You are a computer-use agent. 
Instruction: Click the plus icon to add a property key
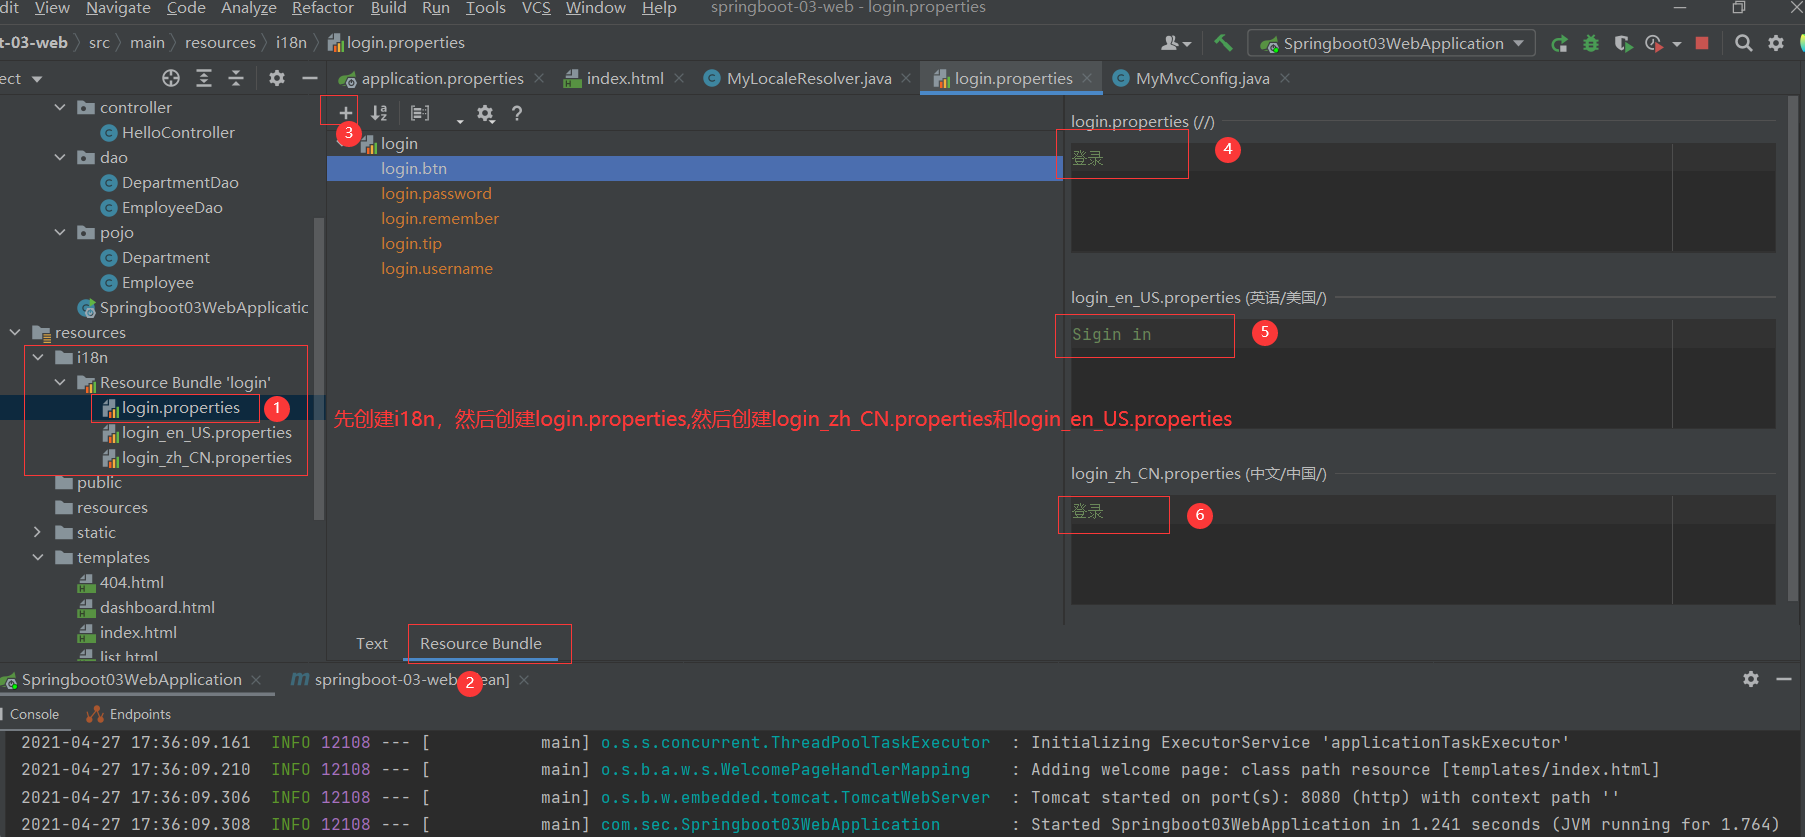click(x=345, y=113)
